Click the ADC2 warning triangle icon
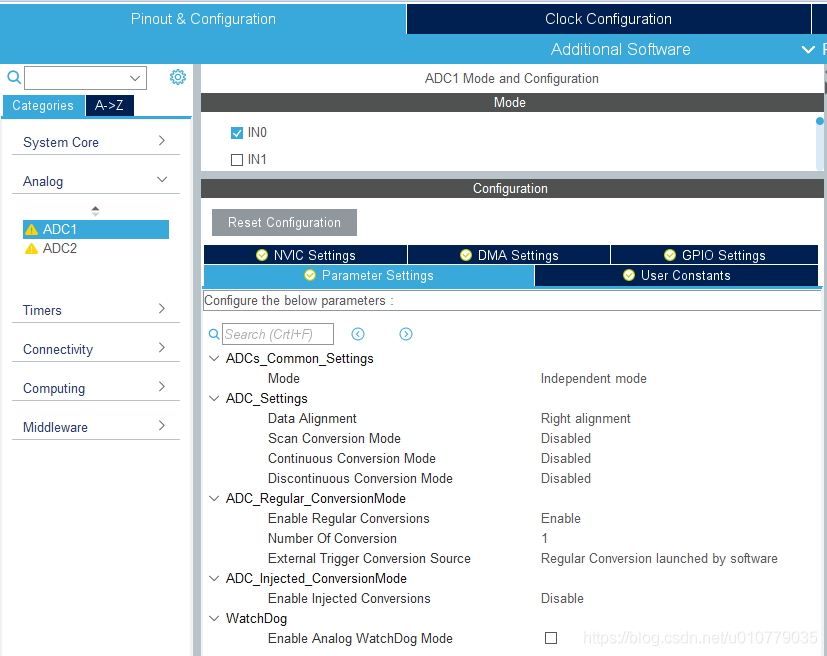 [x=32, y=248]
